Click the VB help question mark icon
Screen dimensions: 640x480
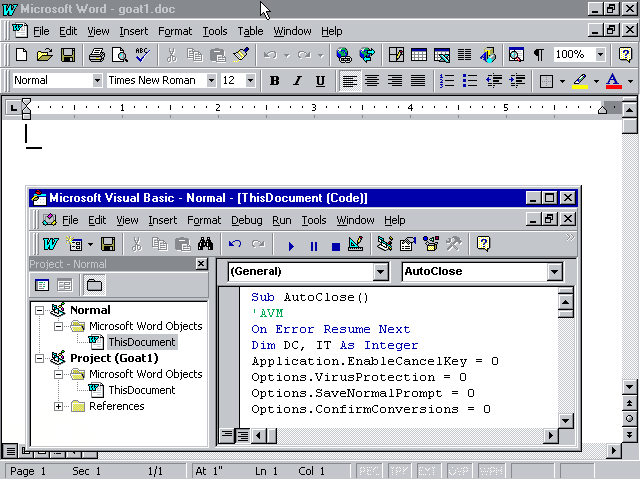click(x=483, y=244)
